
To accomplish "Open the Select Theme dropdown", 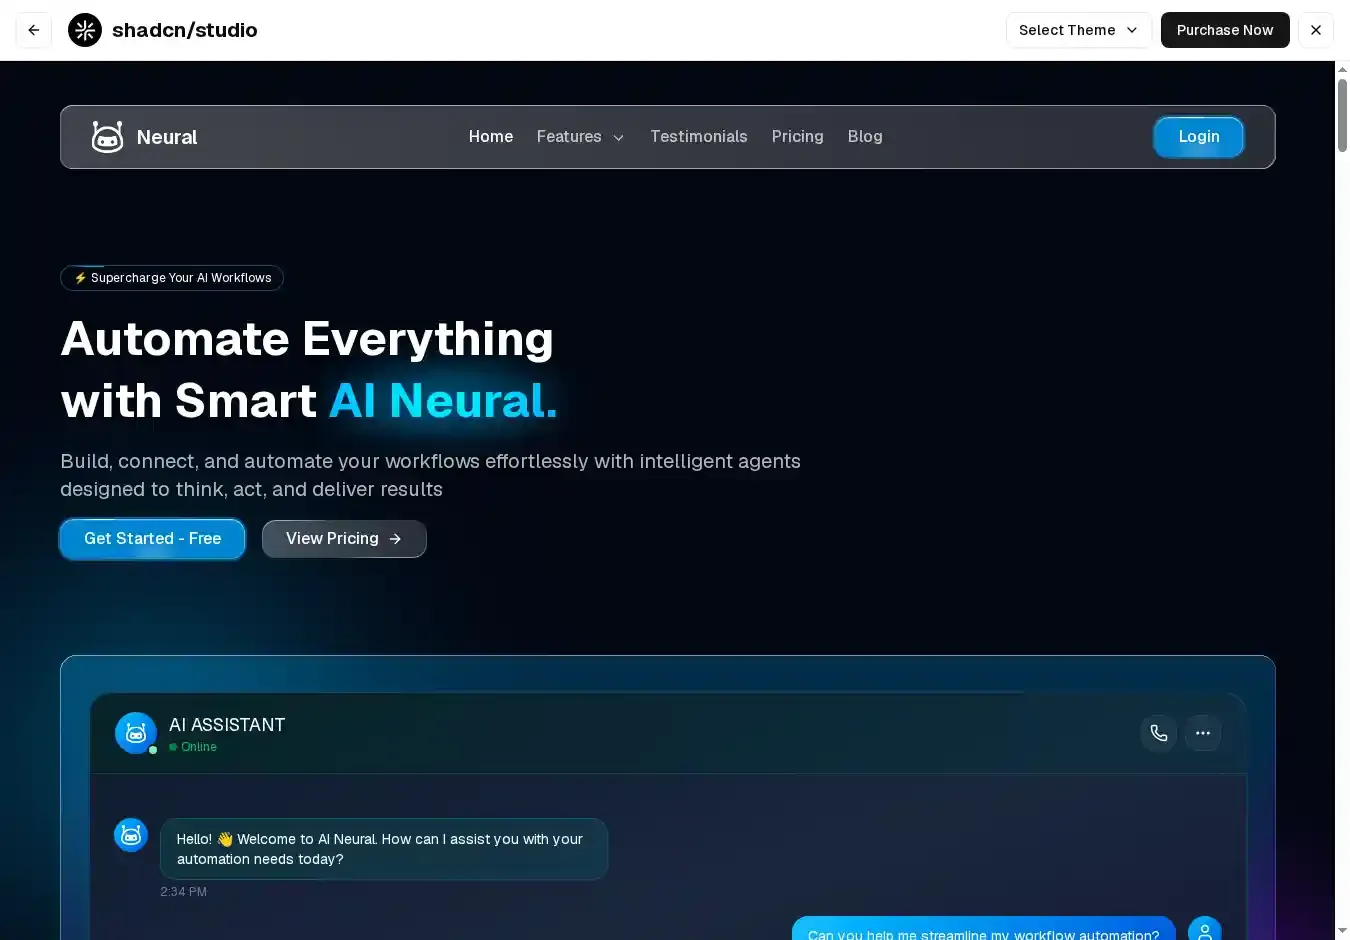I will [1079, 30].
